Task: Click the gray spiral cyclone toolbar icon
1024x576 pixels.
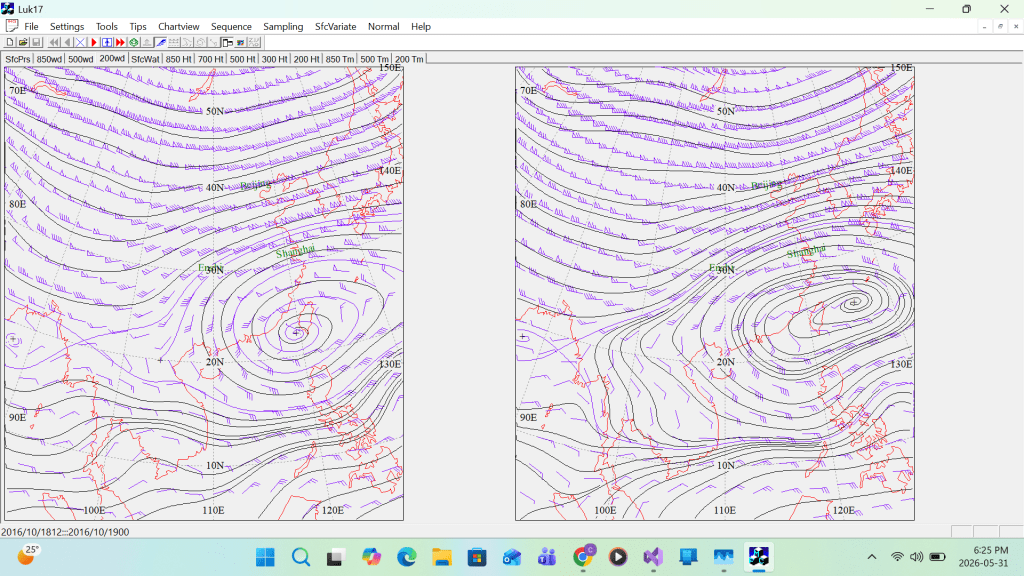Action: point(200,42)
